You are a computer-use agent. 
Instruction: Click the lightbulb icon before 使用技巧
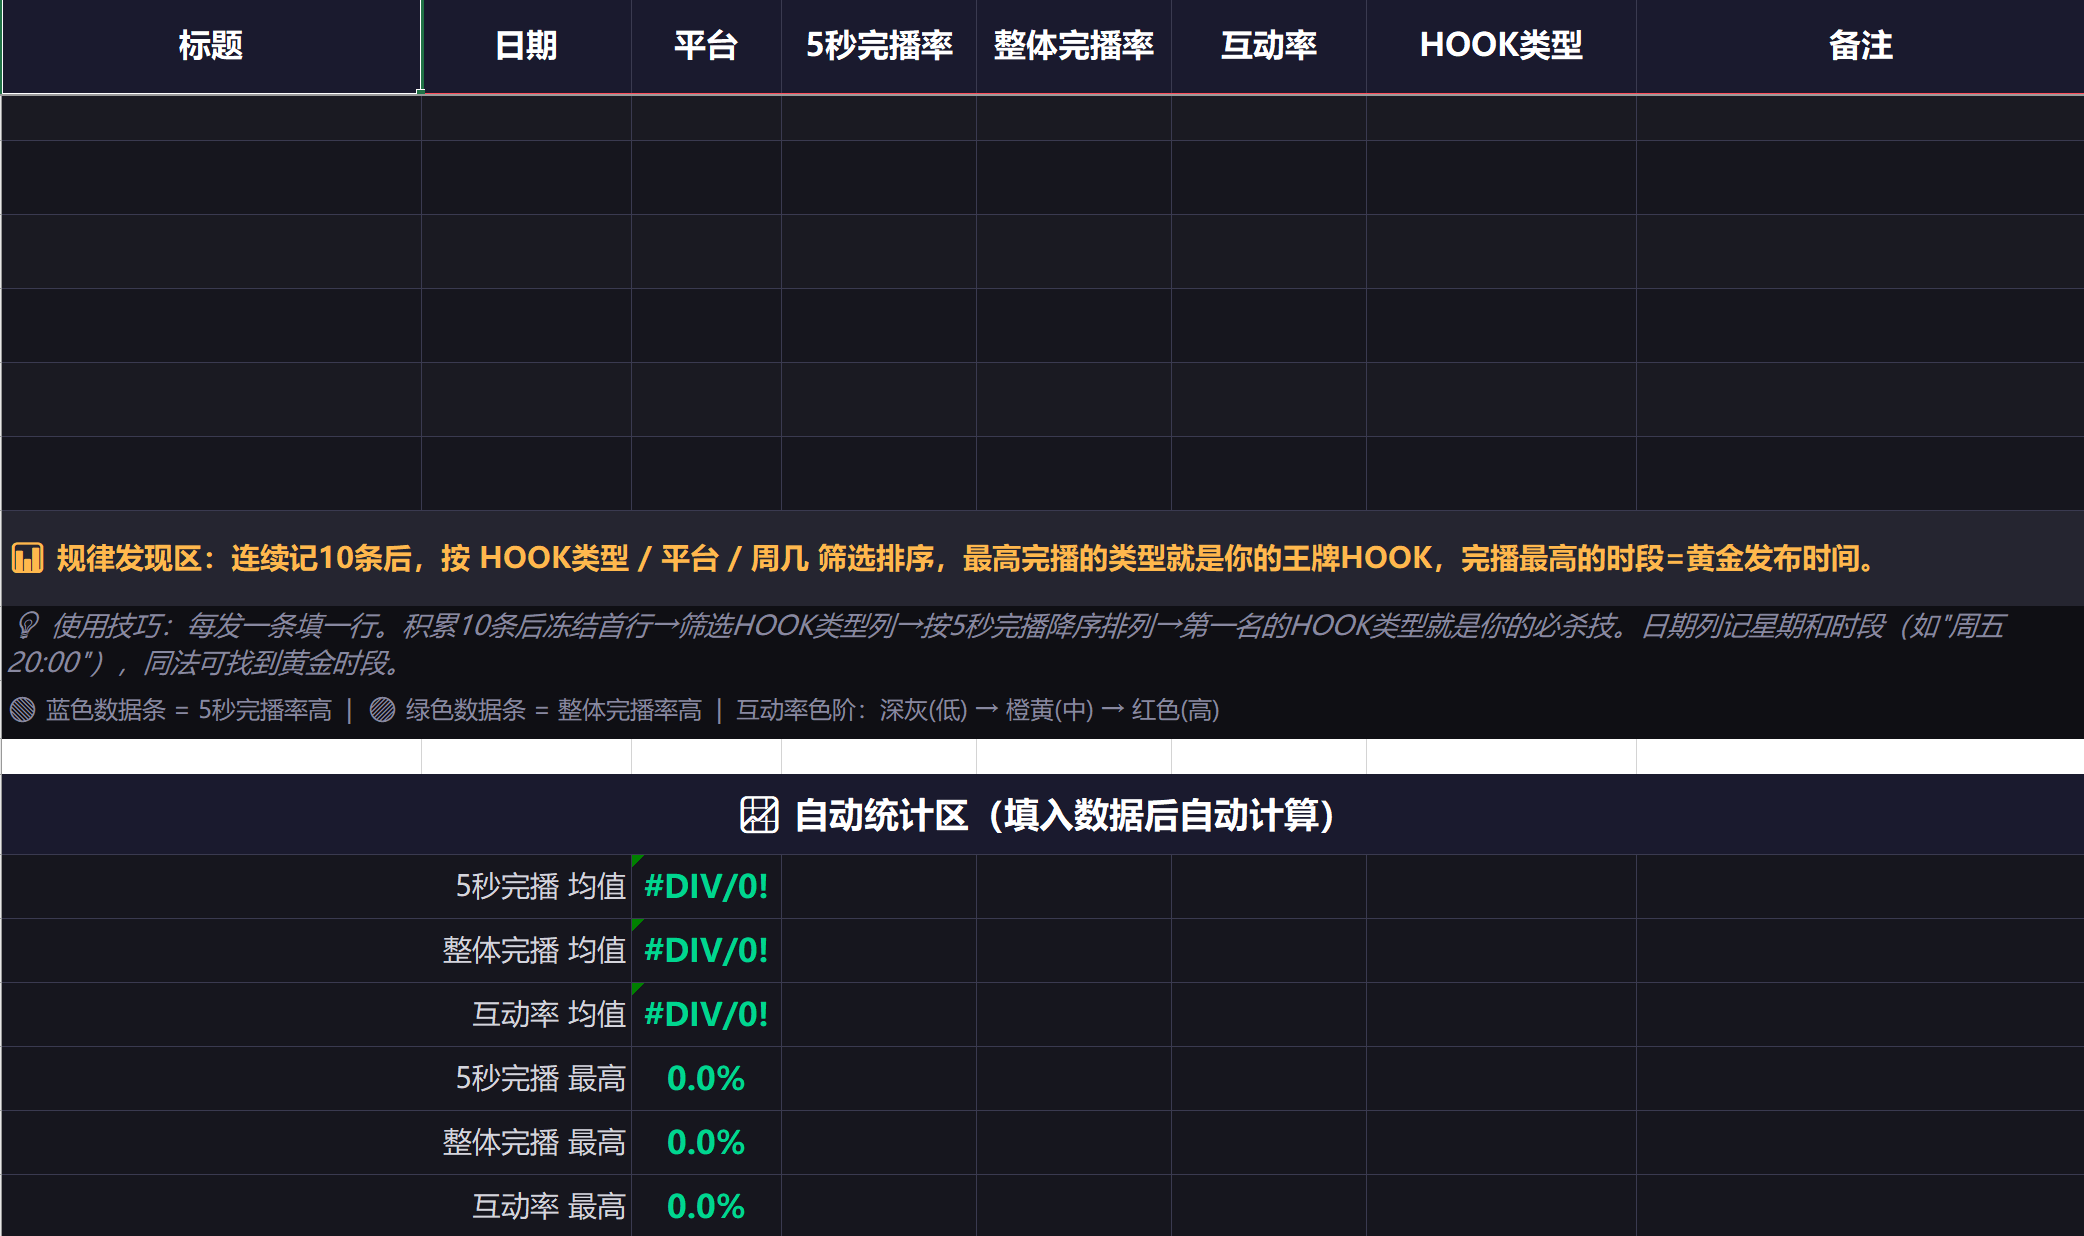tap(27, 626)
